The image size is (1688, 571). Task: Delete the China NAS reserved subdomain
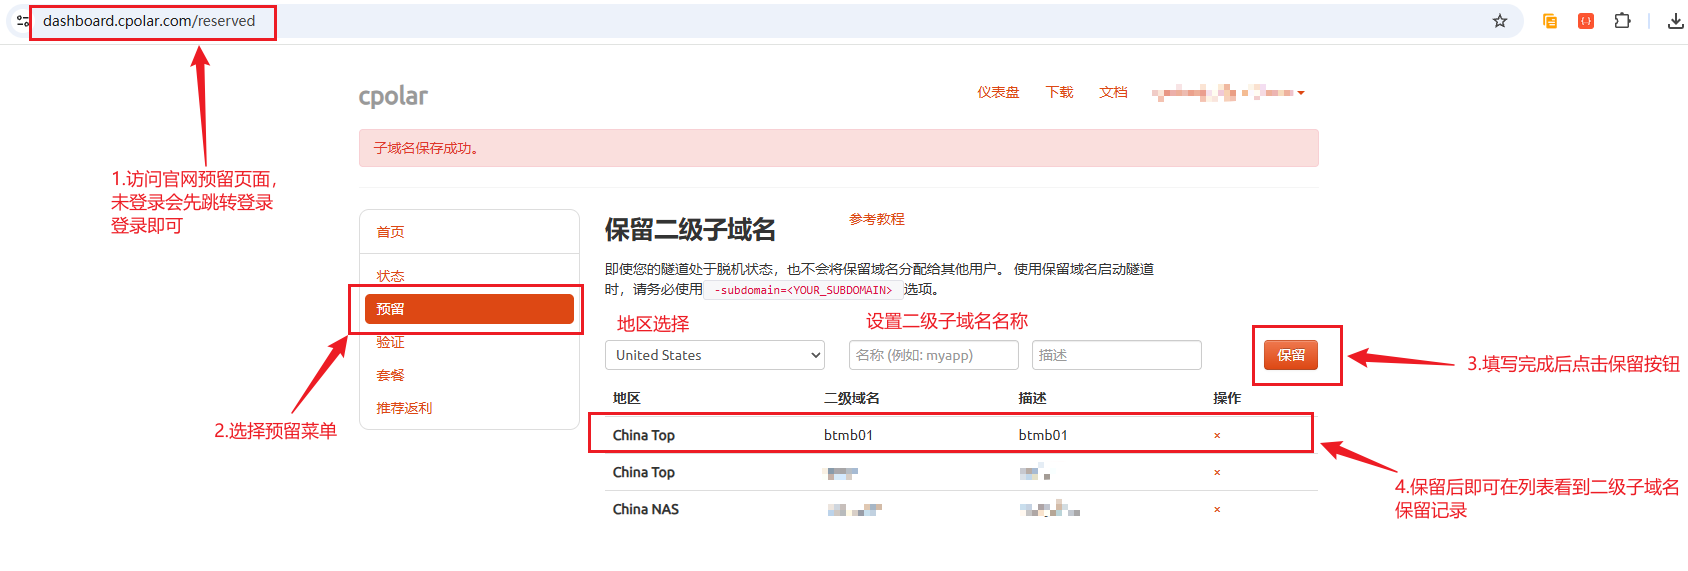pos(1217,510)
